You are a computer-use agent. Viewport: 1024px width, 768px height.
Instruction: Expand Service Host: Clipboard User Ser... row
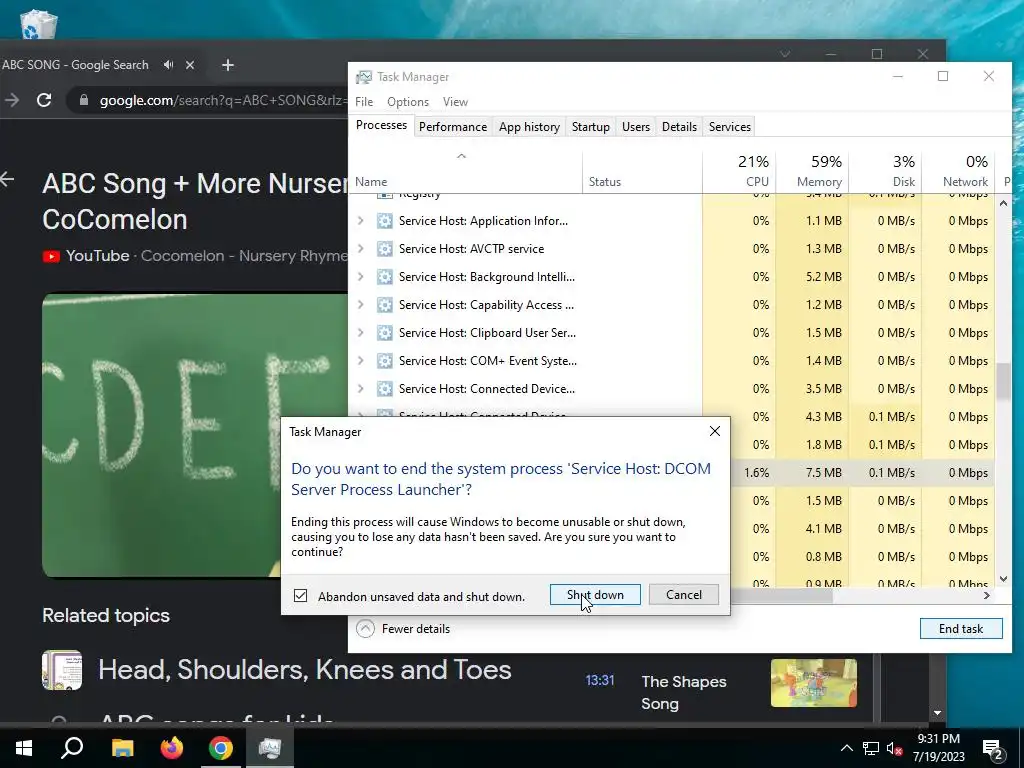coord(360,333)
